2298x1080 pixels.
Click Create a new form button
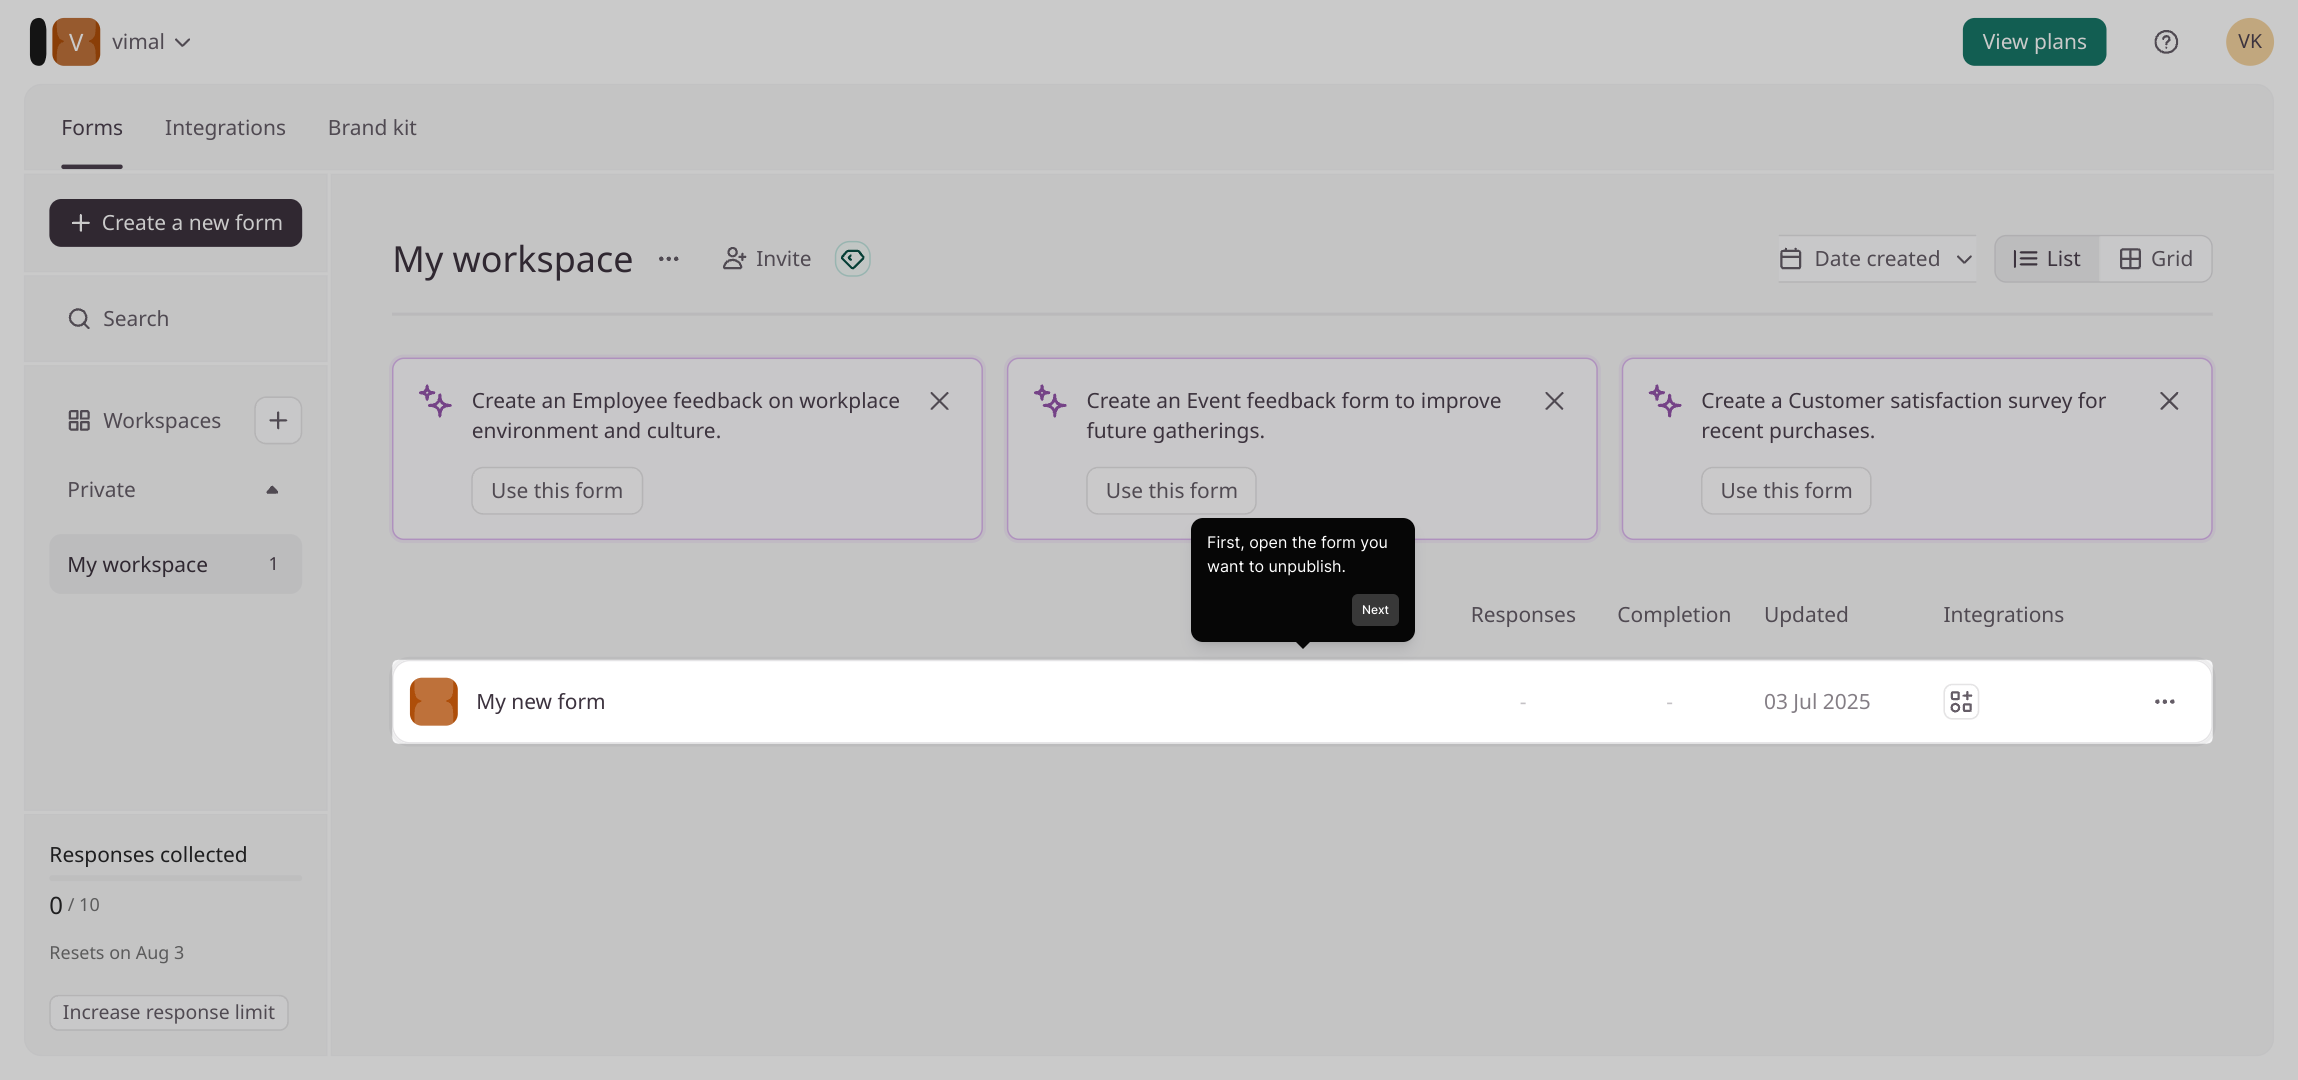pyautogui.click(x=176, y=223)
